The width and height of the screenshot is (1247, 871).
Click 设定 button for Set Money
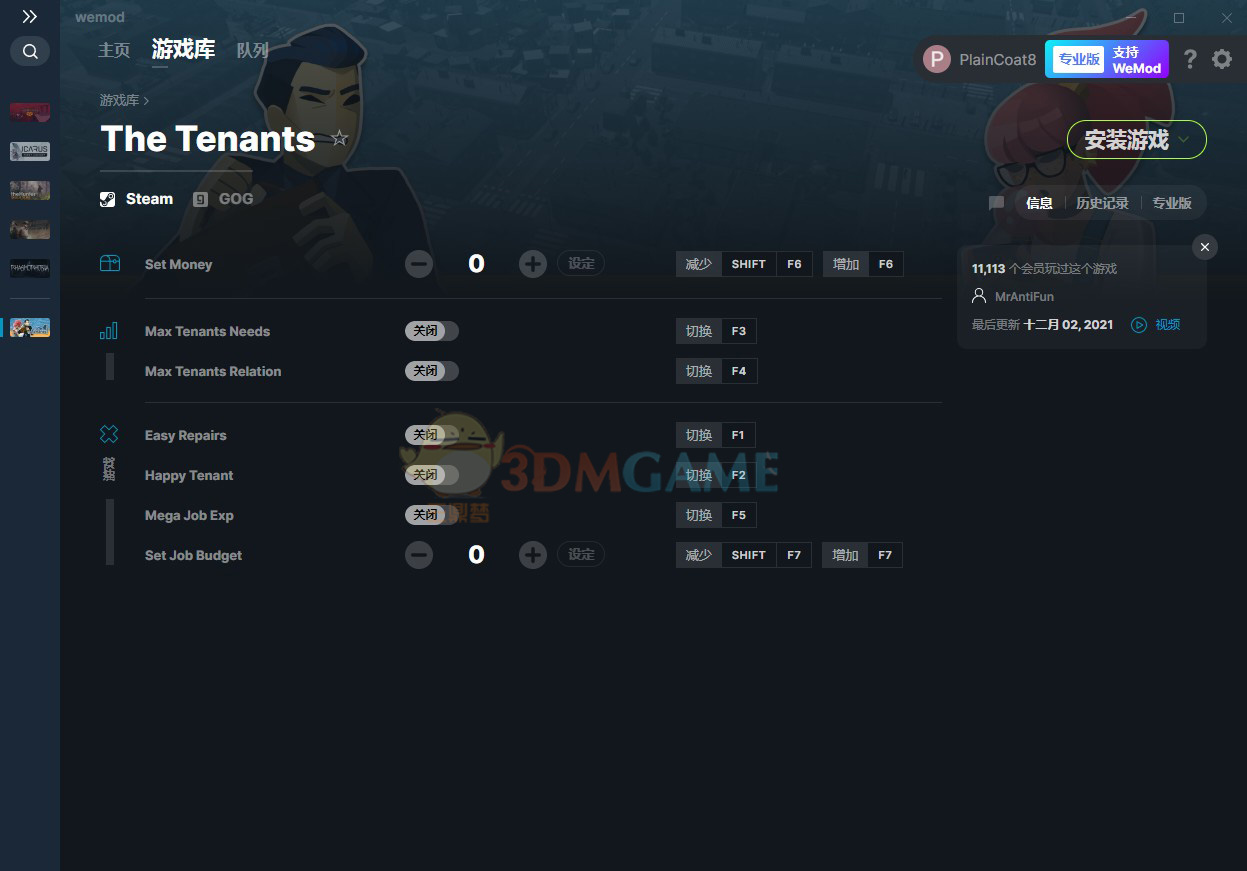(x=581, y=264)
